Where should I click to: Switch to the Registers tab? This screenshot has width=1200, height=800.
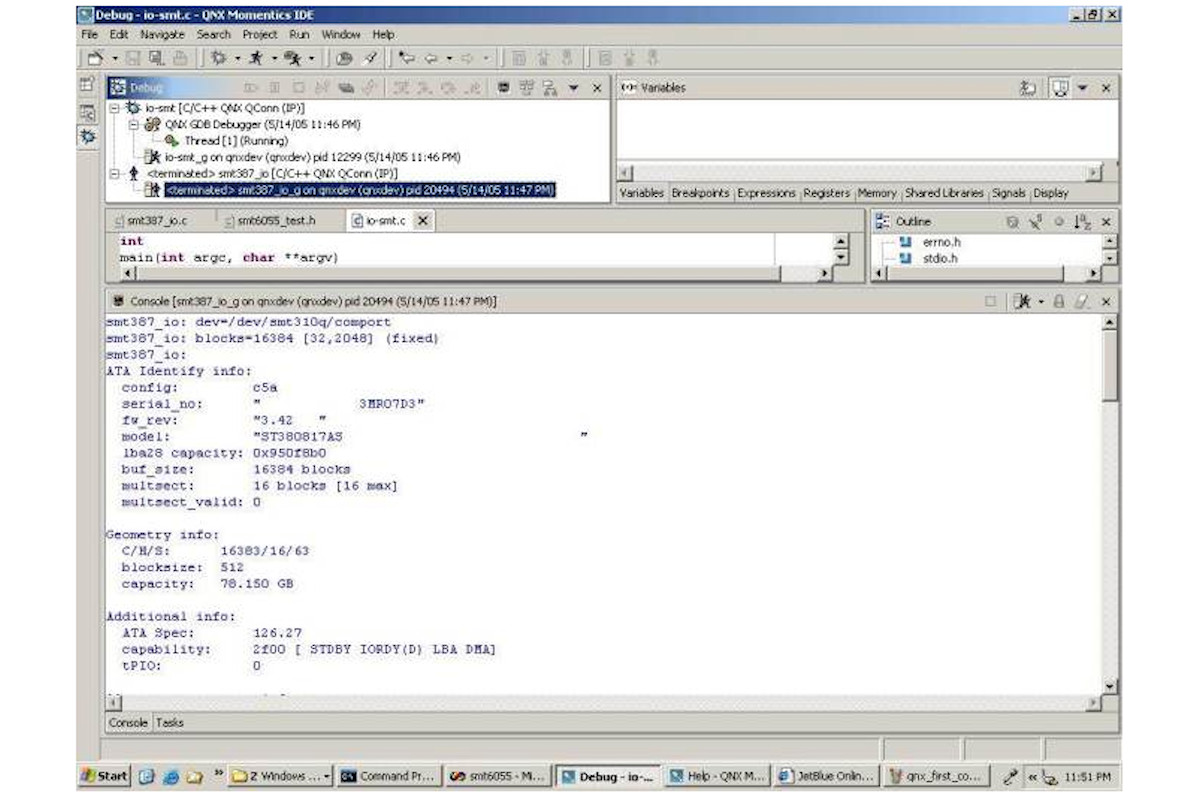[826, 193]
